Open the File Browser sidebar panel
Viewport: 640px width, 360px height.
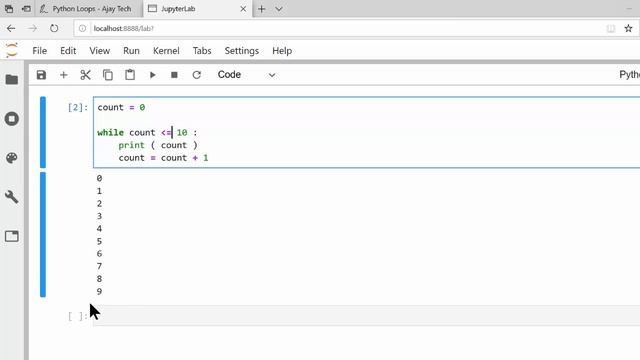coord(12,79)
